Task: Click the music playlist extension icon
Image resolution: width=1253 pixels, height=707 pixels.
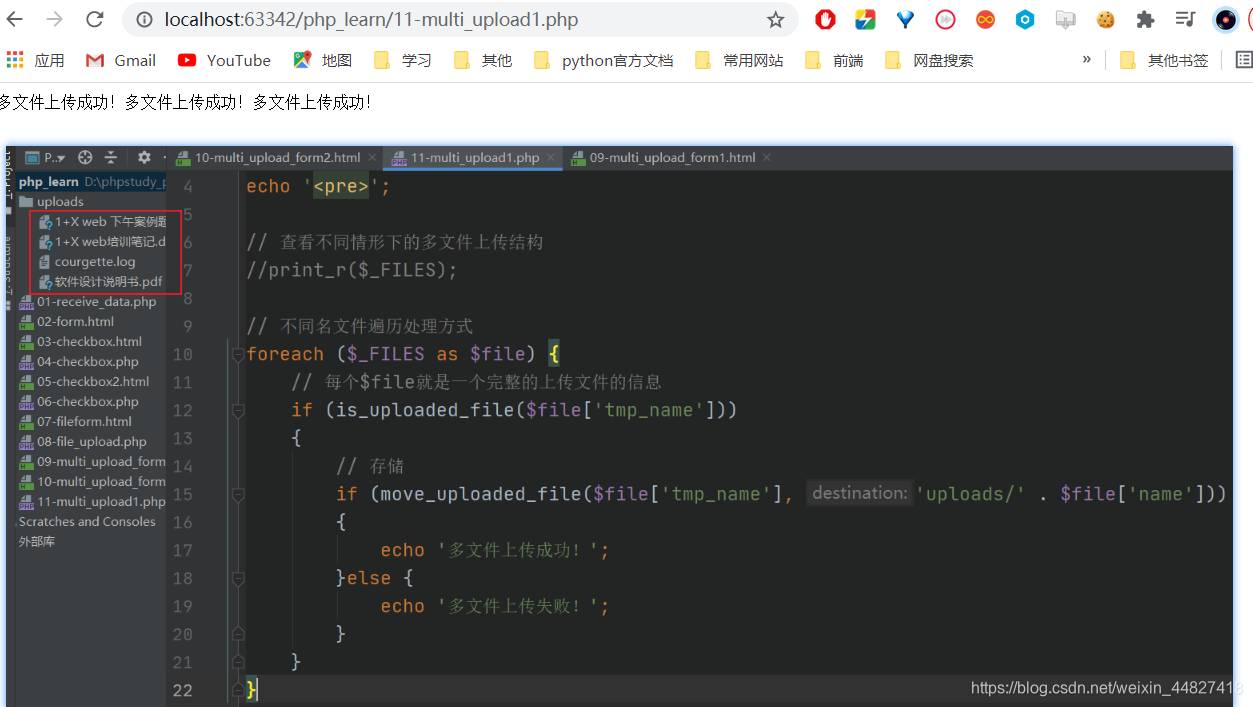Action: pyautogui.click(x=1184, y=19)
